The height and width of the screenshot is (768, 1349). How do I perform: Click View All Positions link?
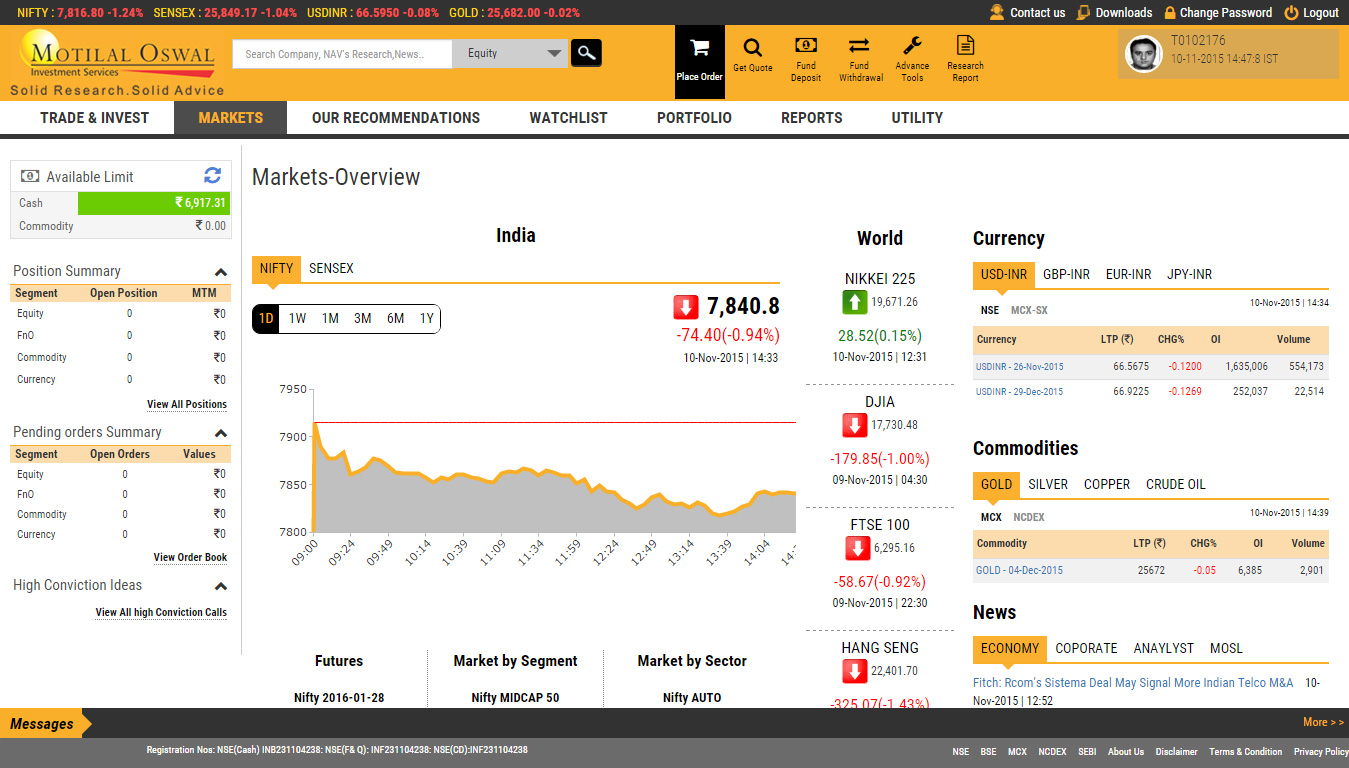tap(187, 405)
